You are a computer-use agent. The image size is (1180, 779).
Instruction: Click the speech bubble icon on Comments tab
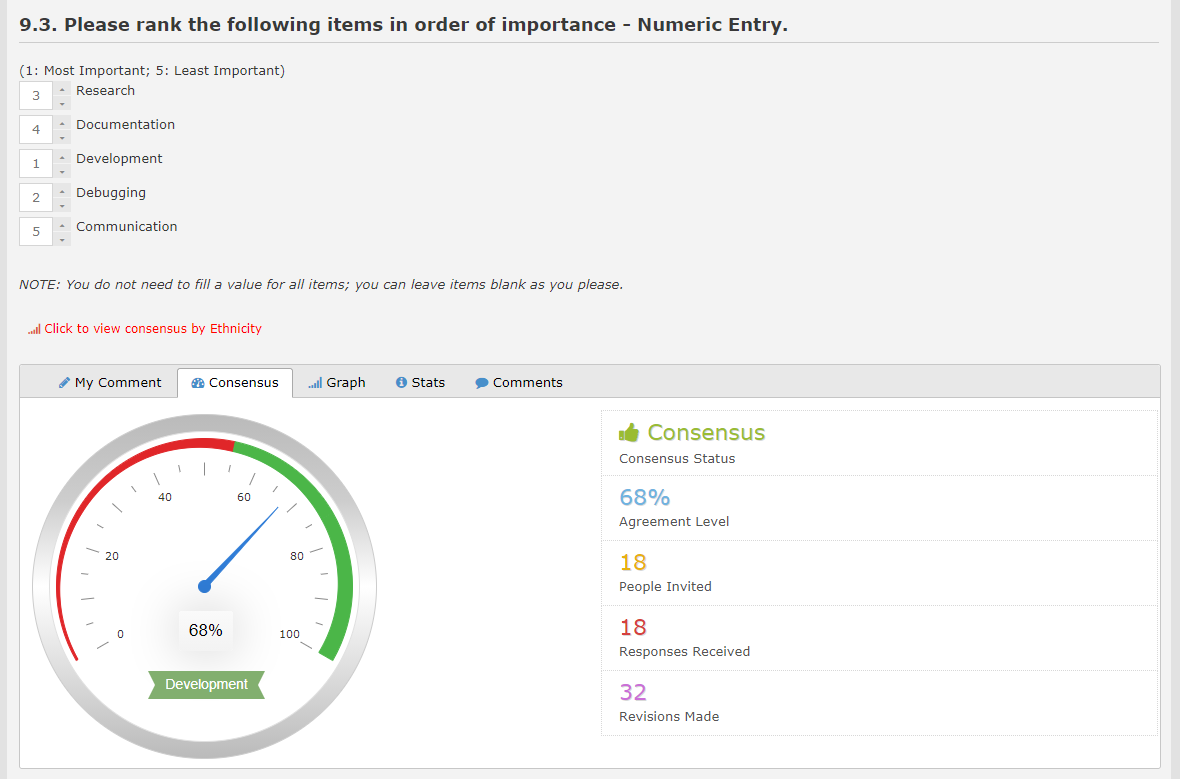tap(482, 383)
